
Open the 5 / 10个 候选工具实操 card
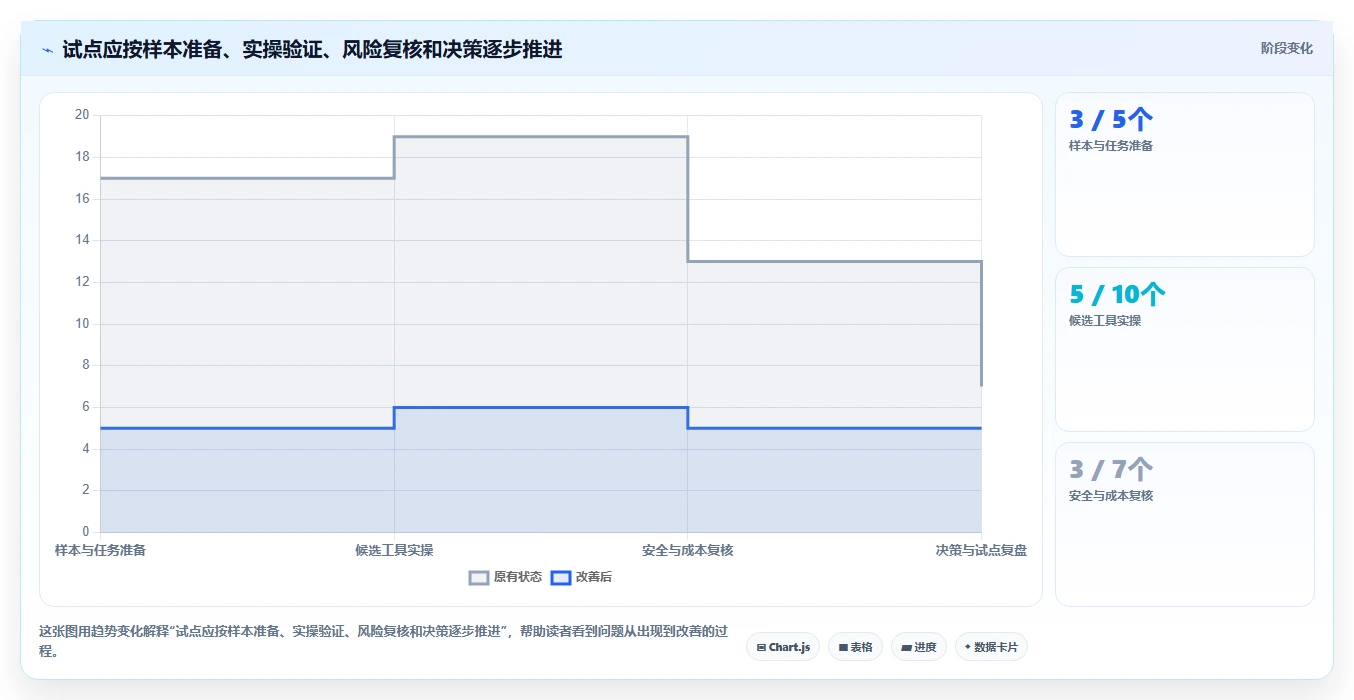[1185, 350]
